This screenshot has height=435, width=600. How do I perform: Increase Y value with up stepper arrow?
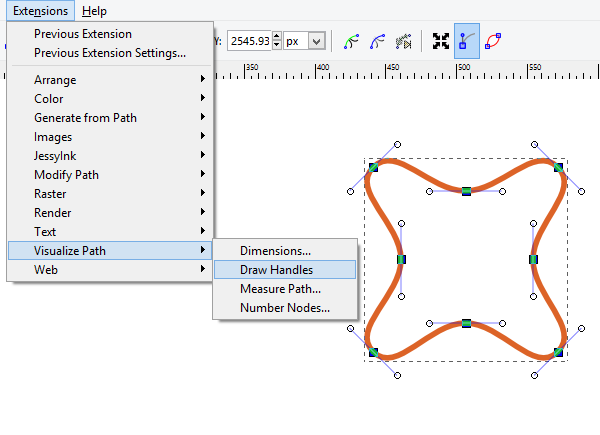pos(277,36)
